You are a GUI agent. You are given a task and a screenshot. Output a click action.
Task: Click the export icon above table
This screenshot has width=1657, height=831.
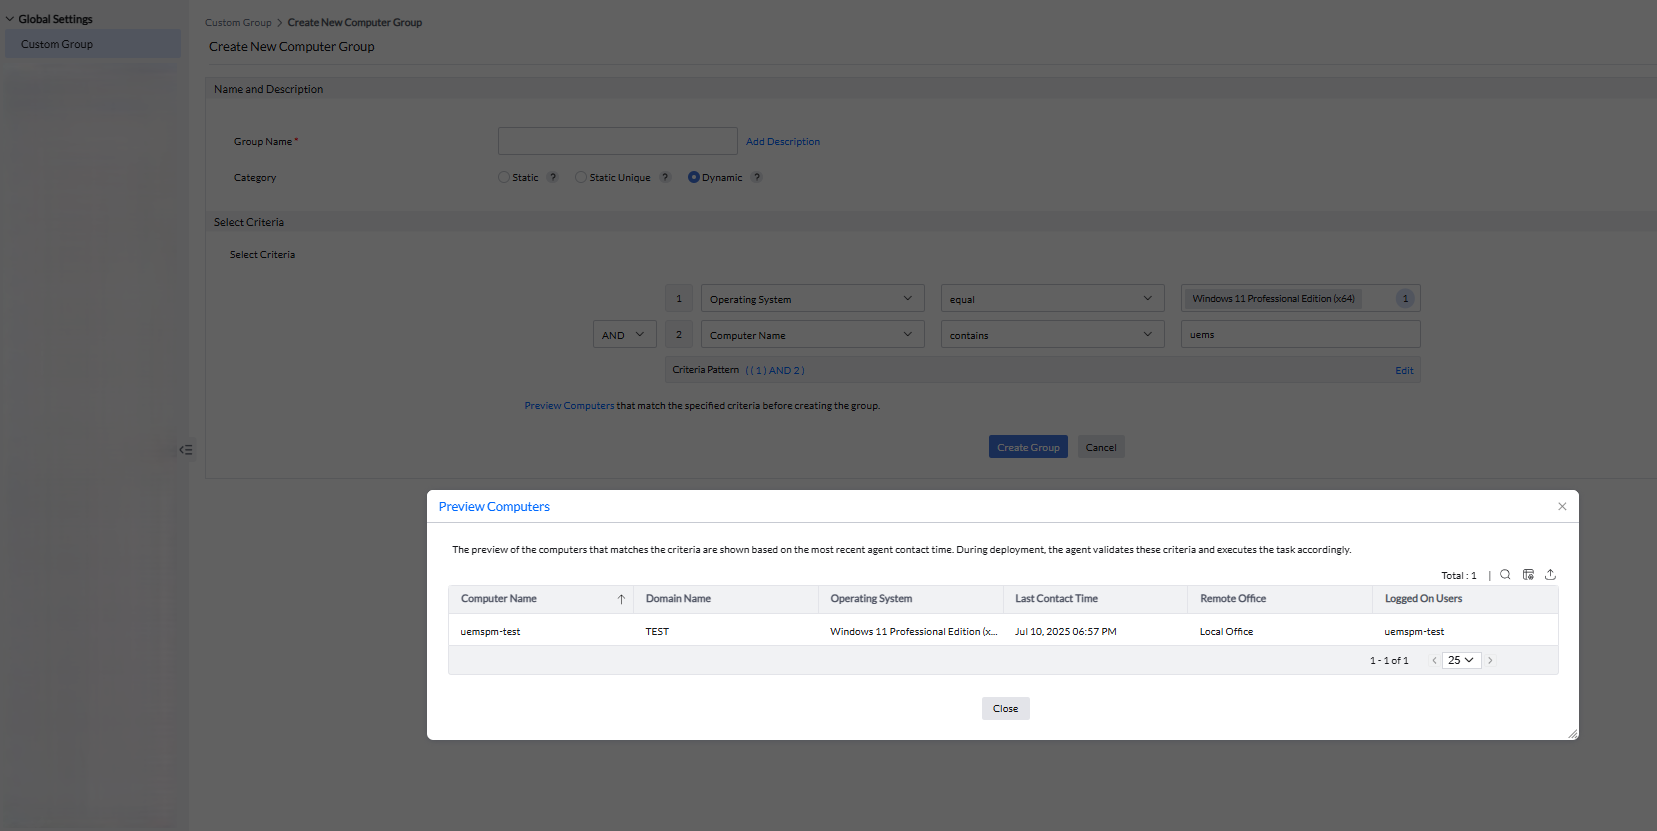click(x=1550, y=575)
